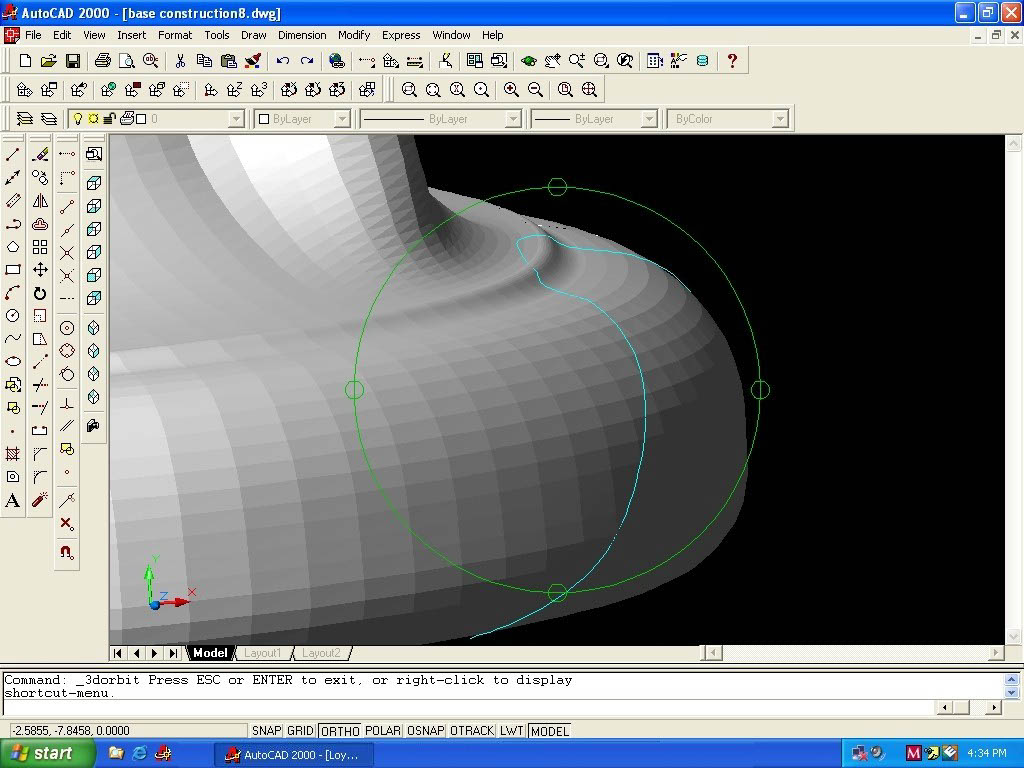Toggle ORTHO mode in status bar
1024x768 pixels.
(x=340, y=731)
